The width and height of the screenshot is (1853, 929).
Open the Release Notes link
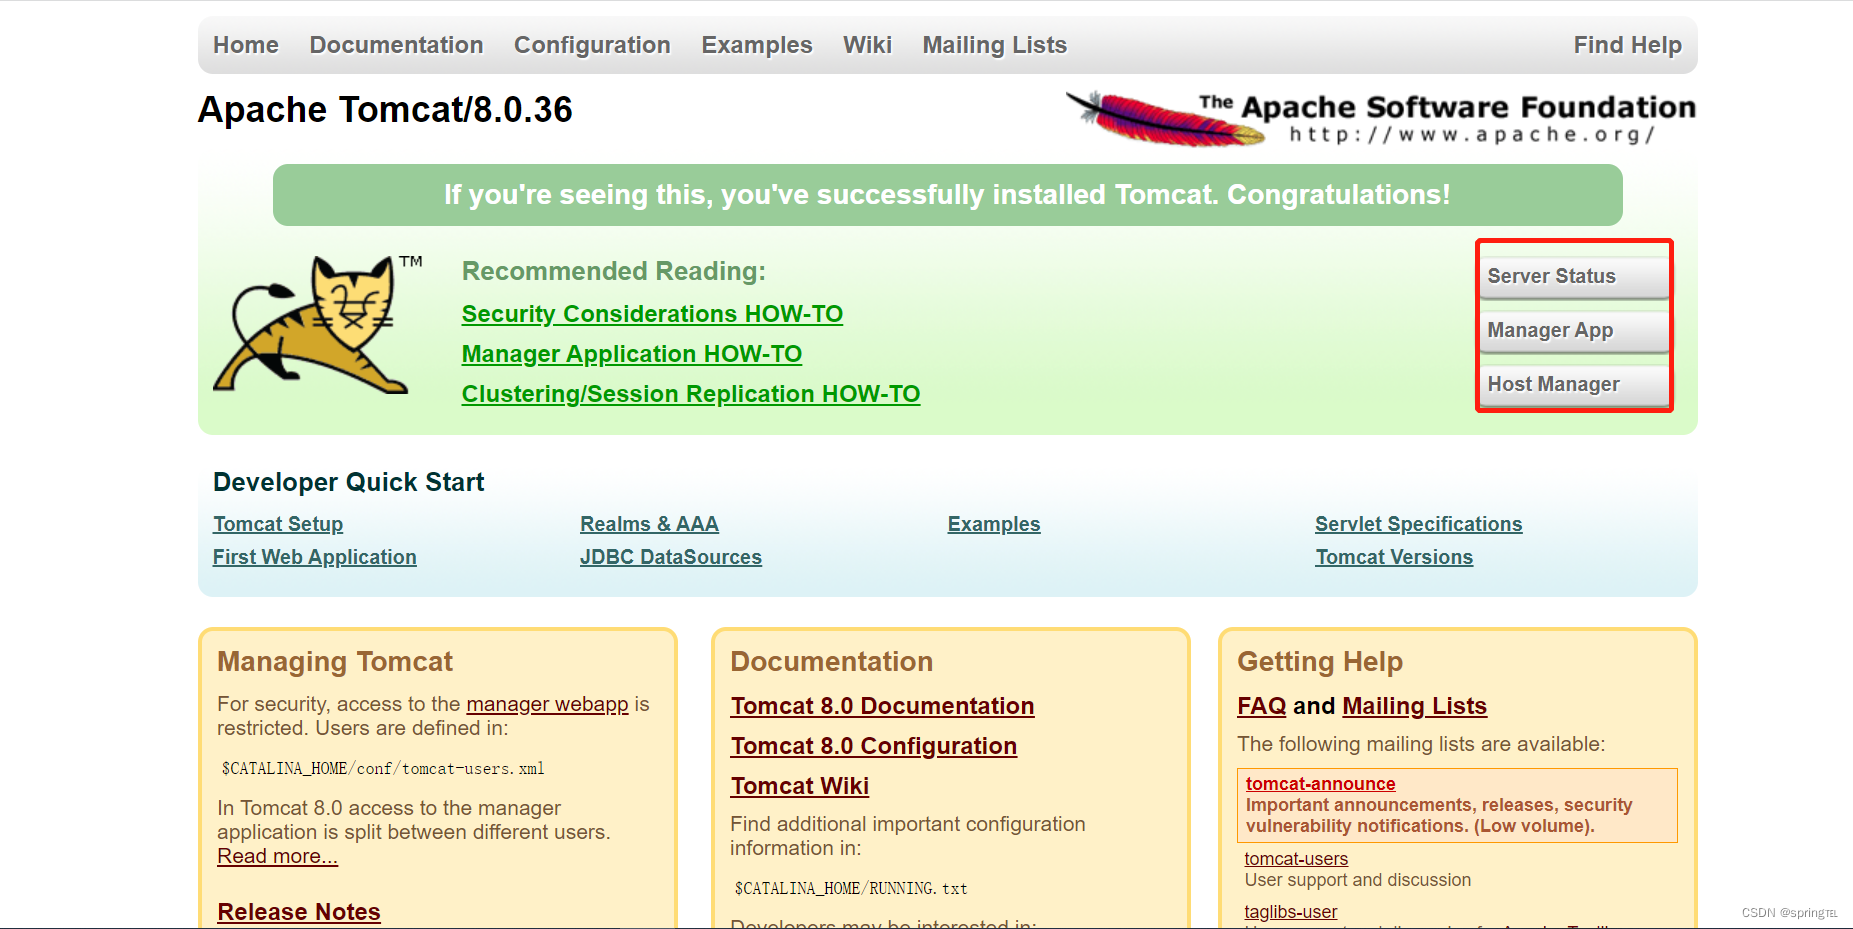[x=299, y=912]
